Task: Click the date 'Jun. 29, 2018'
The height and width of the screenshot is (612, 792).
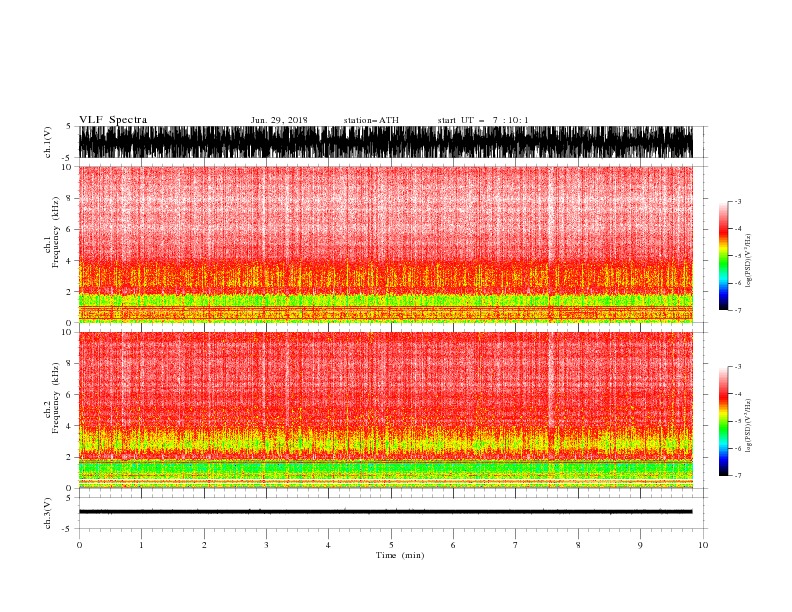Action: coord(279,120)
